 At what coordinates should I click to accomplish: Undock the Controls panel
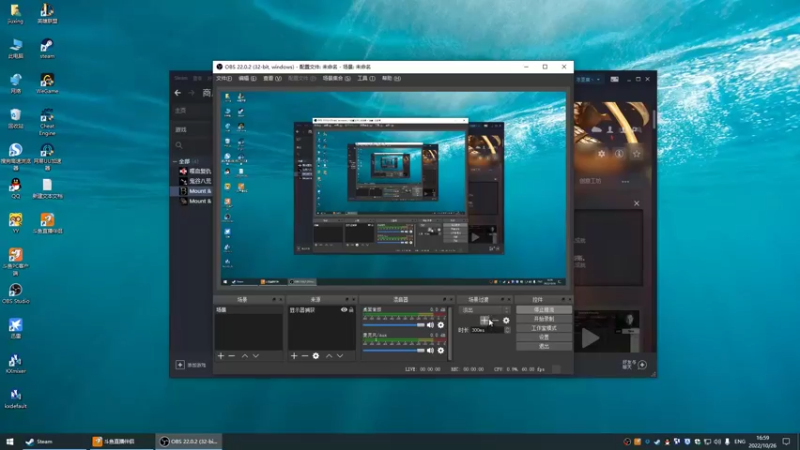pos(563,299)
